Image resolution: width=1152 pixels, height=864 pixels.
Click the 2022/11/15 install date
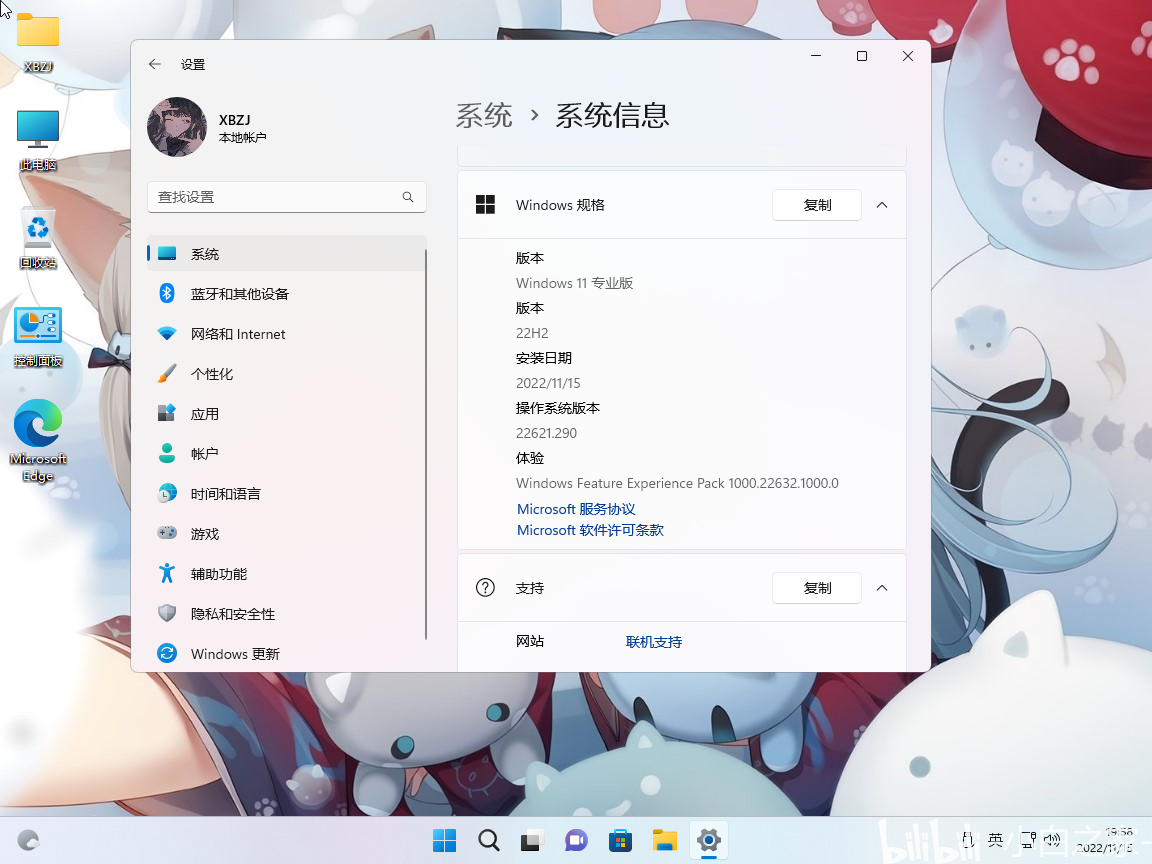coord(548,383)
